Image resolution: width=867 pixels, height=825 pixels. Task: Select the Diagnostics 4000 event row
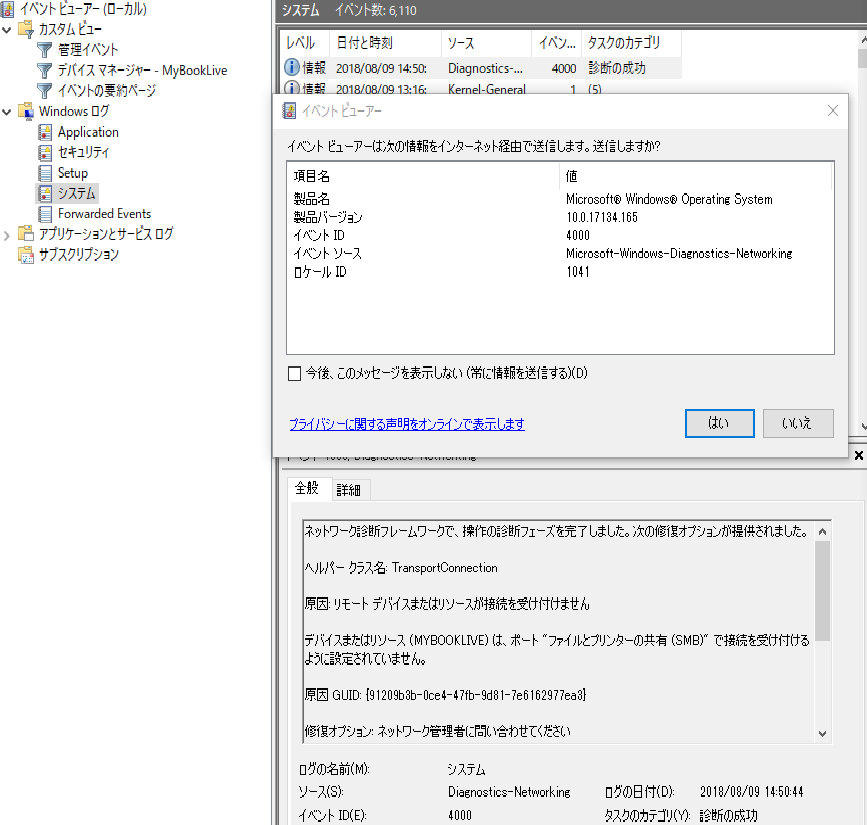(x=480, y=68)
